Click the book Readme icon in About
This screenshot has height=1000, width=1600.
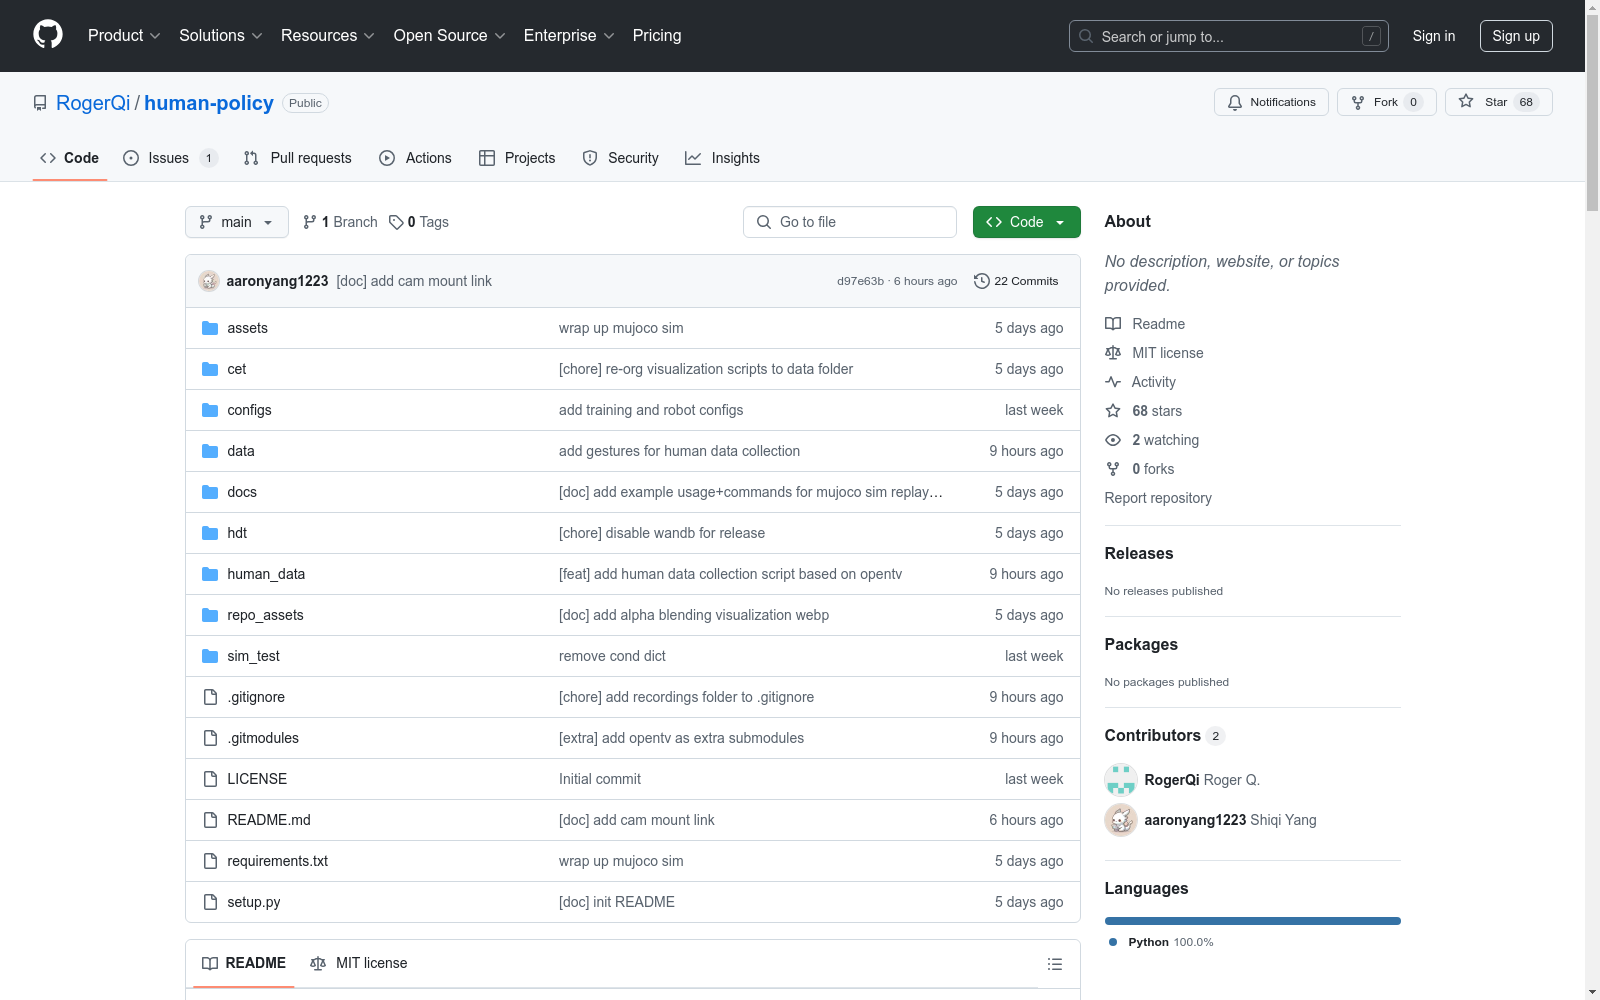(x=1113, y=324)
